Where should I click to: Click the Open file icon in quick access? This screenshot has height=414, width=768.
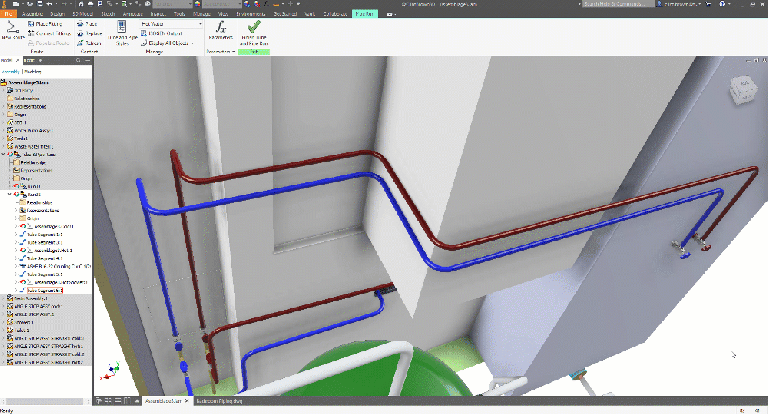pyautogui.click(x=30, y=4)
